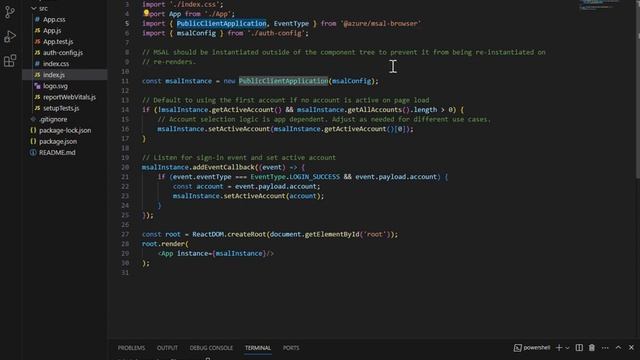Open App.test.js file
The height and width of the screenshot is (360, 640).
click(58, 42)
